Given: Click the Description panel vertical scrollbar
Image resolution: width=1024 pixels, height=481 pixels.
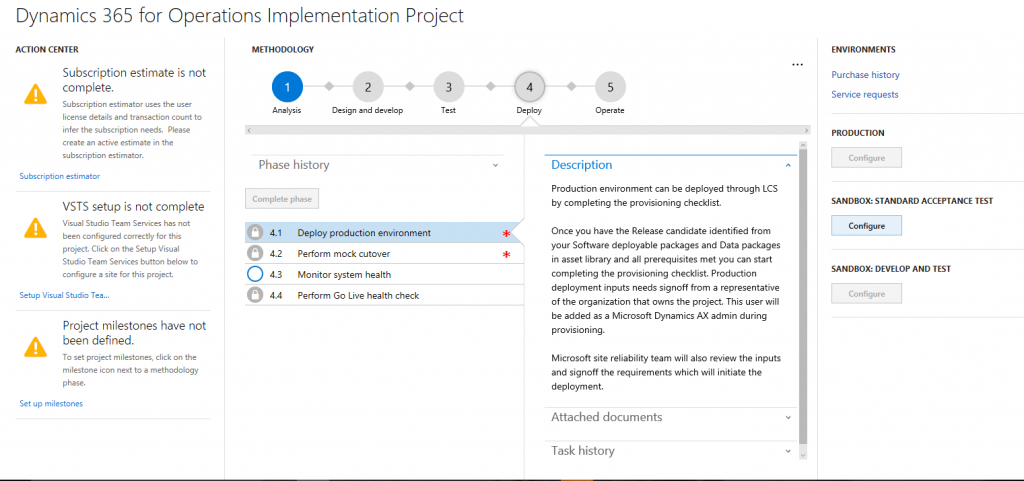Looking at the screenshot, I should pyautogui.click(x=802, y=300).
